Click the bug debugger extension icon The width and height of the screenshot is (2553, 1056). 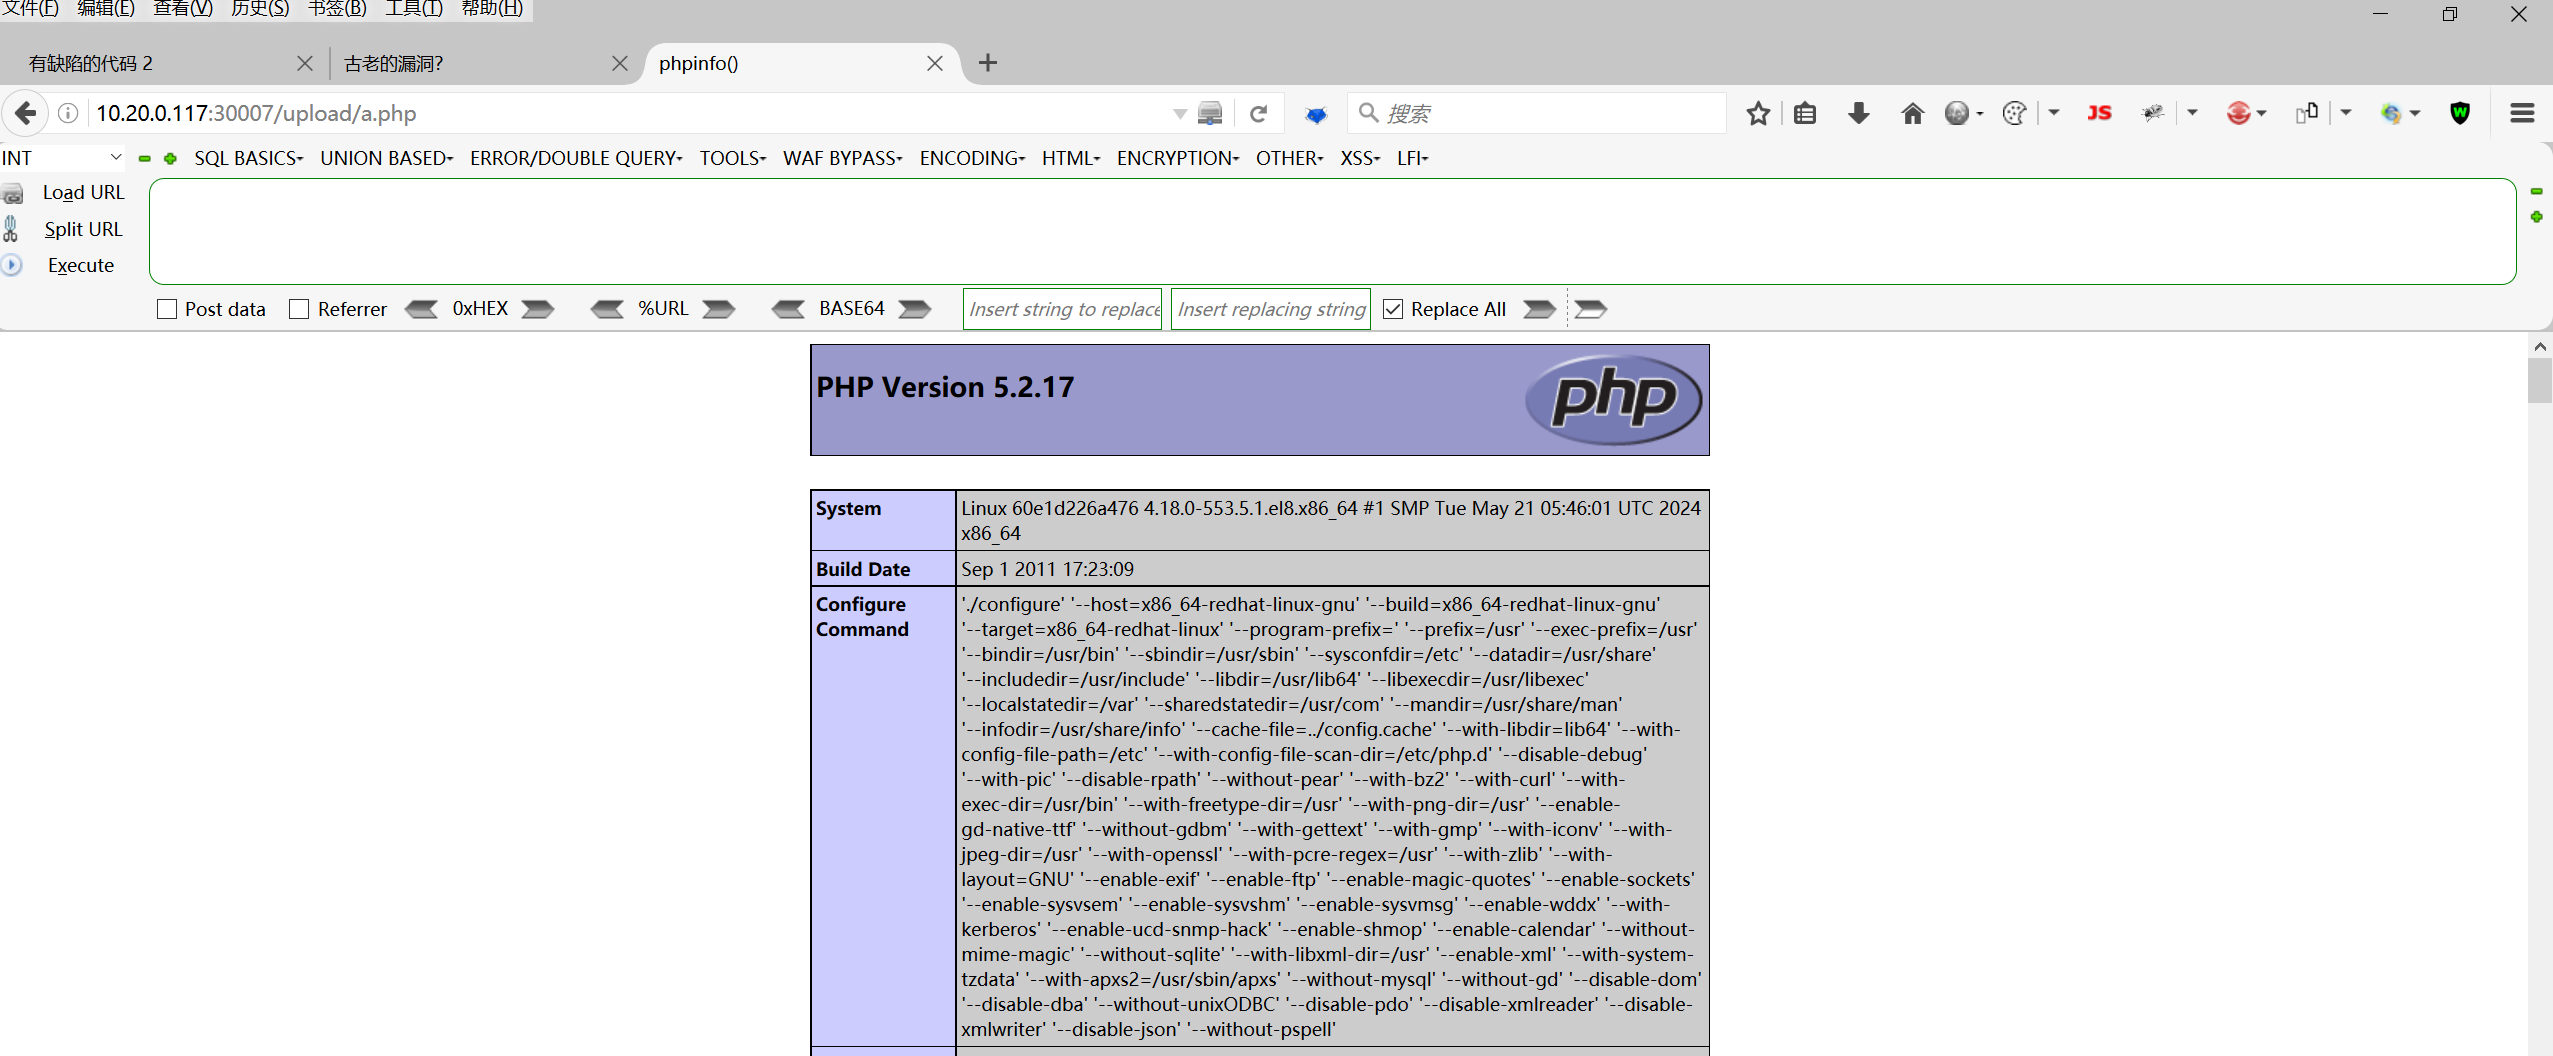(2153, 113)
